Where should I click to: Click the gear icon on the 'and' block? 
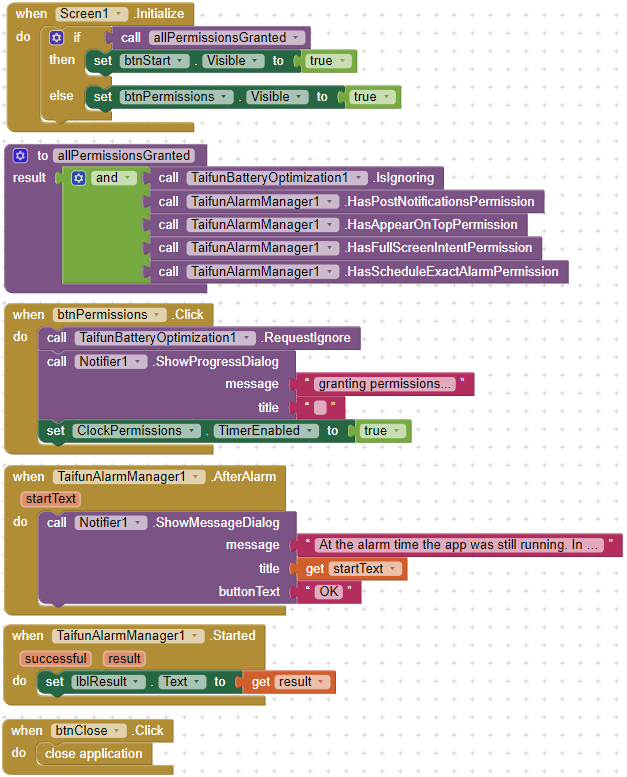79,178
